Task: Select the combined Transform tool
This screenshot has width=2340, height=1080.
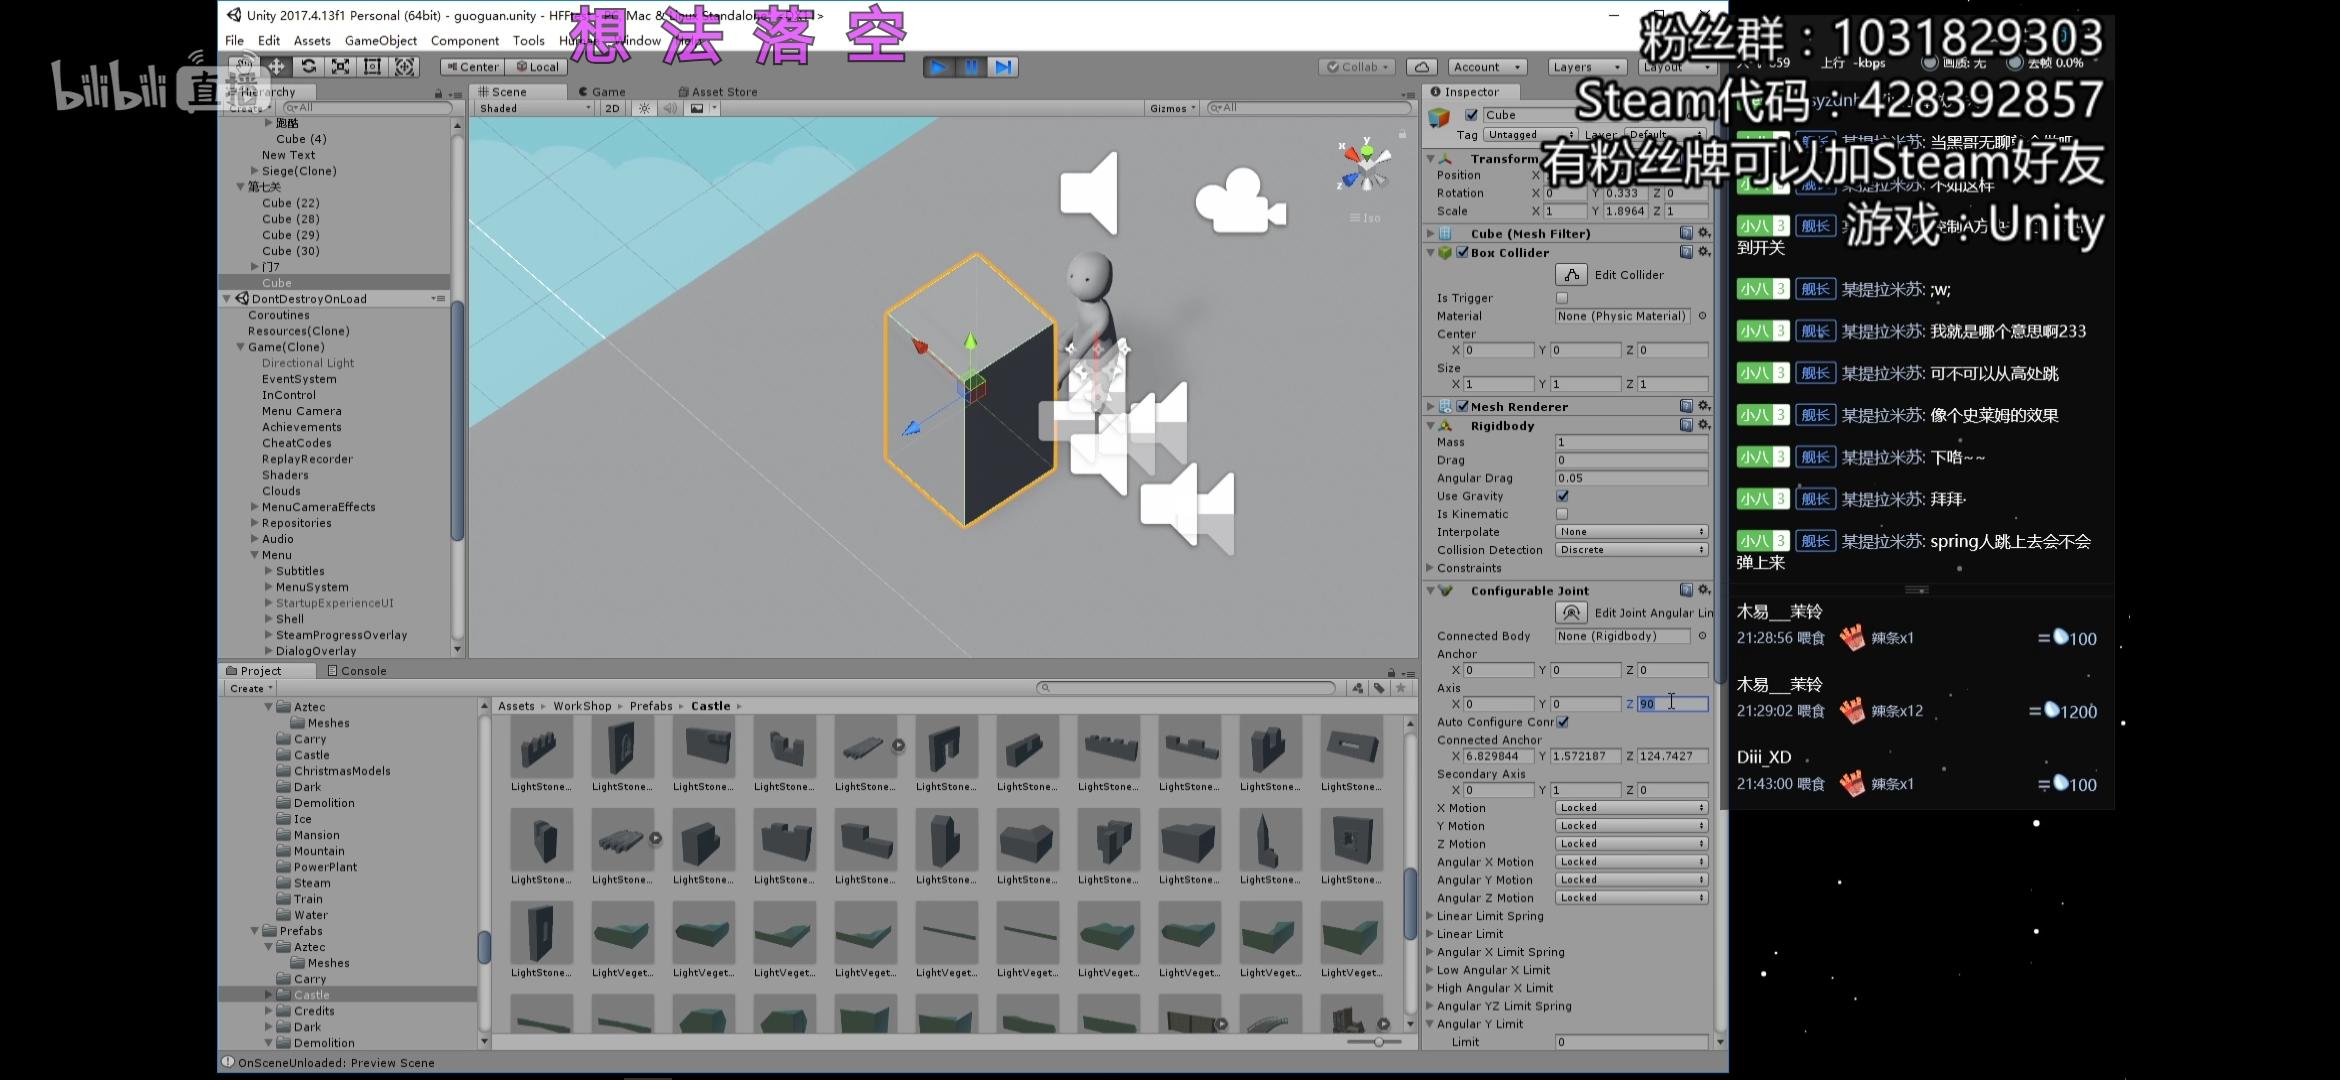Action: tap(405, 66)
